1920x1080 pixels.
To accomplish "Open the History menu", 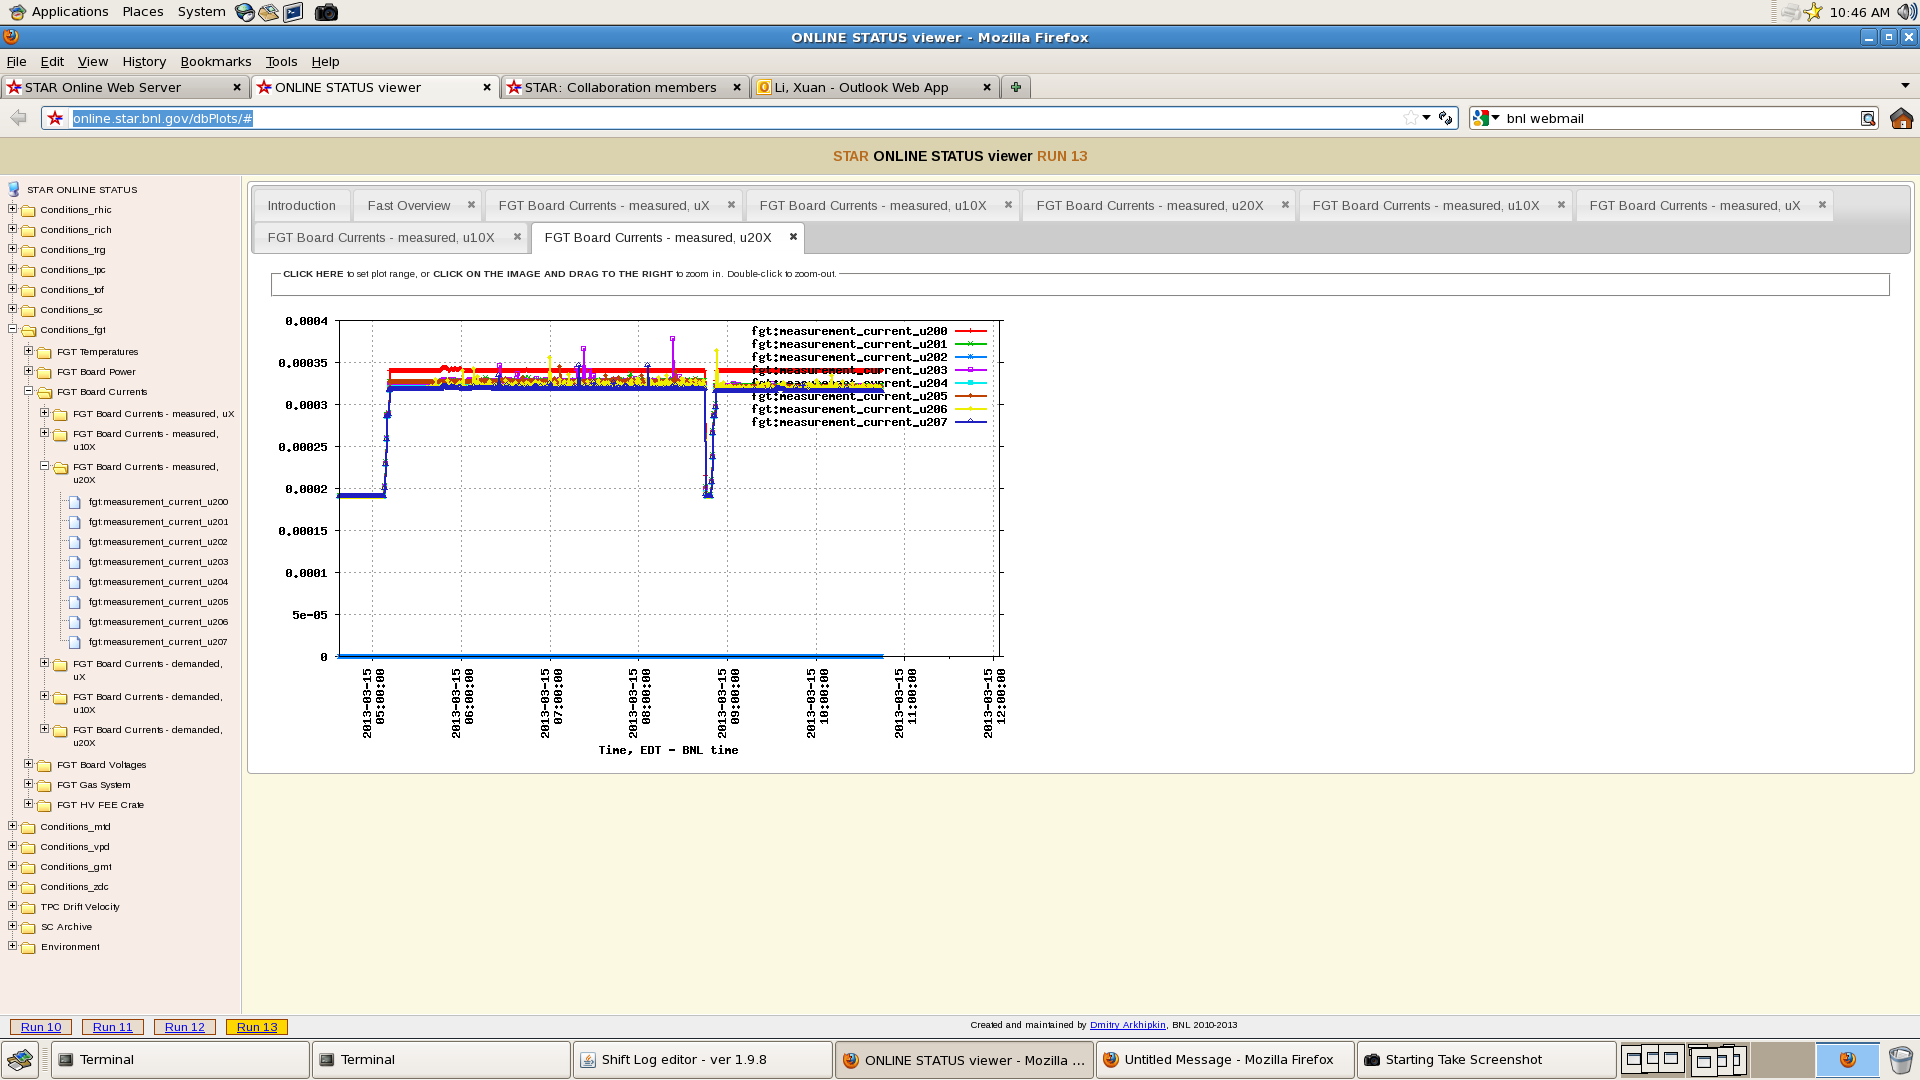I will 144,61.
